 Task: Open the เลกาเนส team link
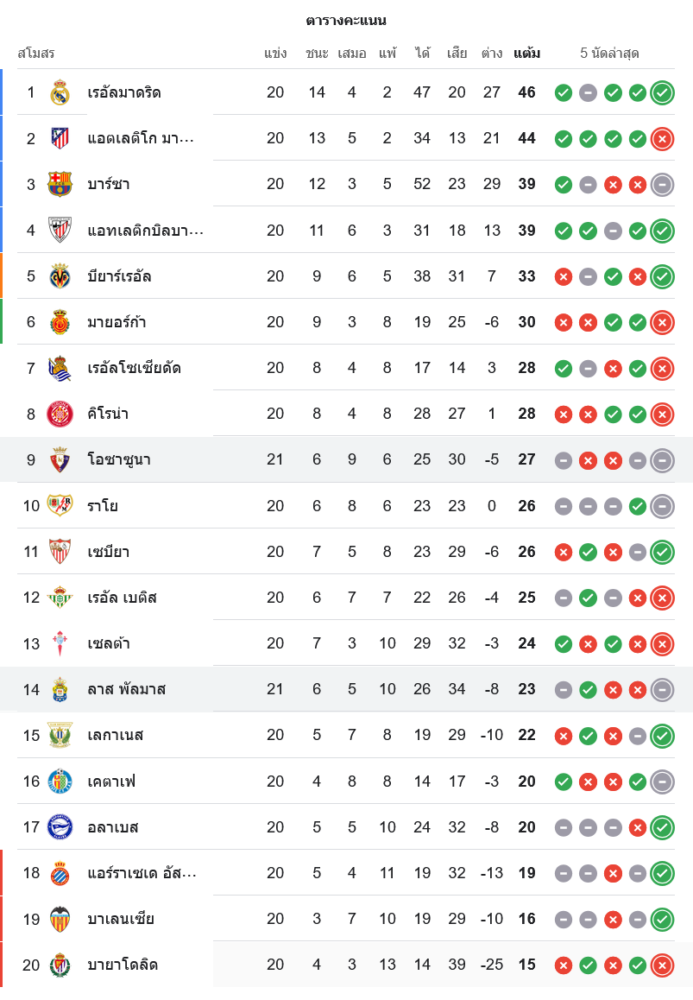pos(115,735)
